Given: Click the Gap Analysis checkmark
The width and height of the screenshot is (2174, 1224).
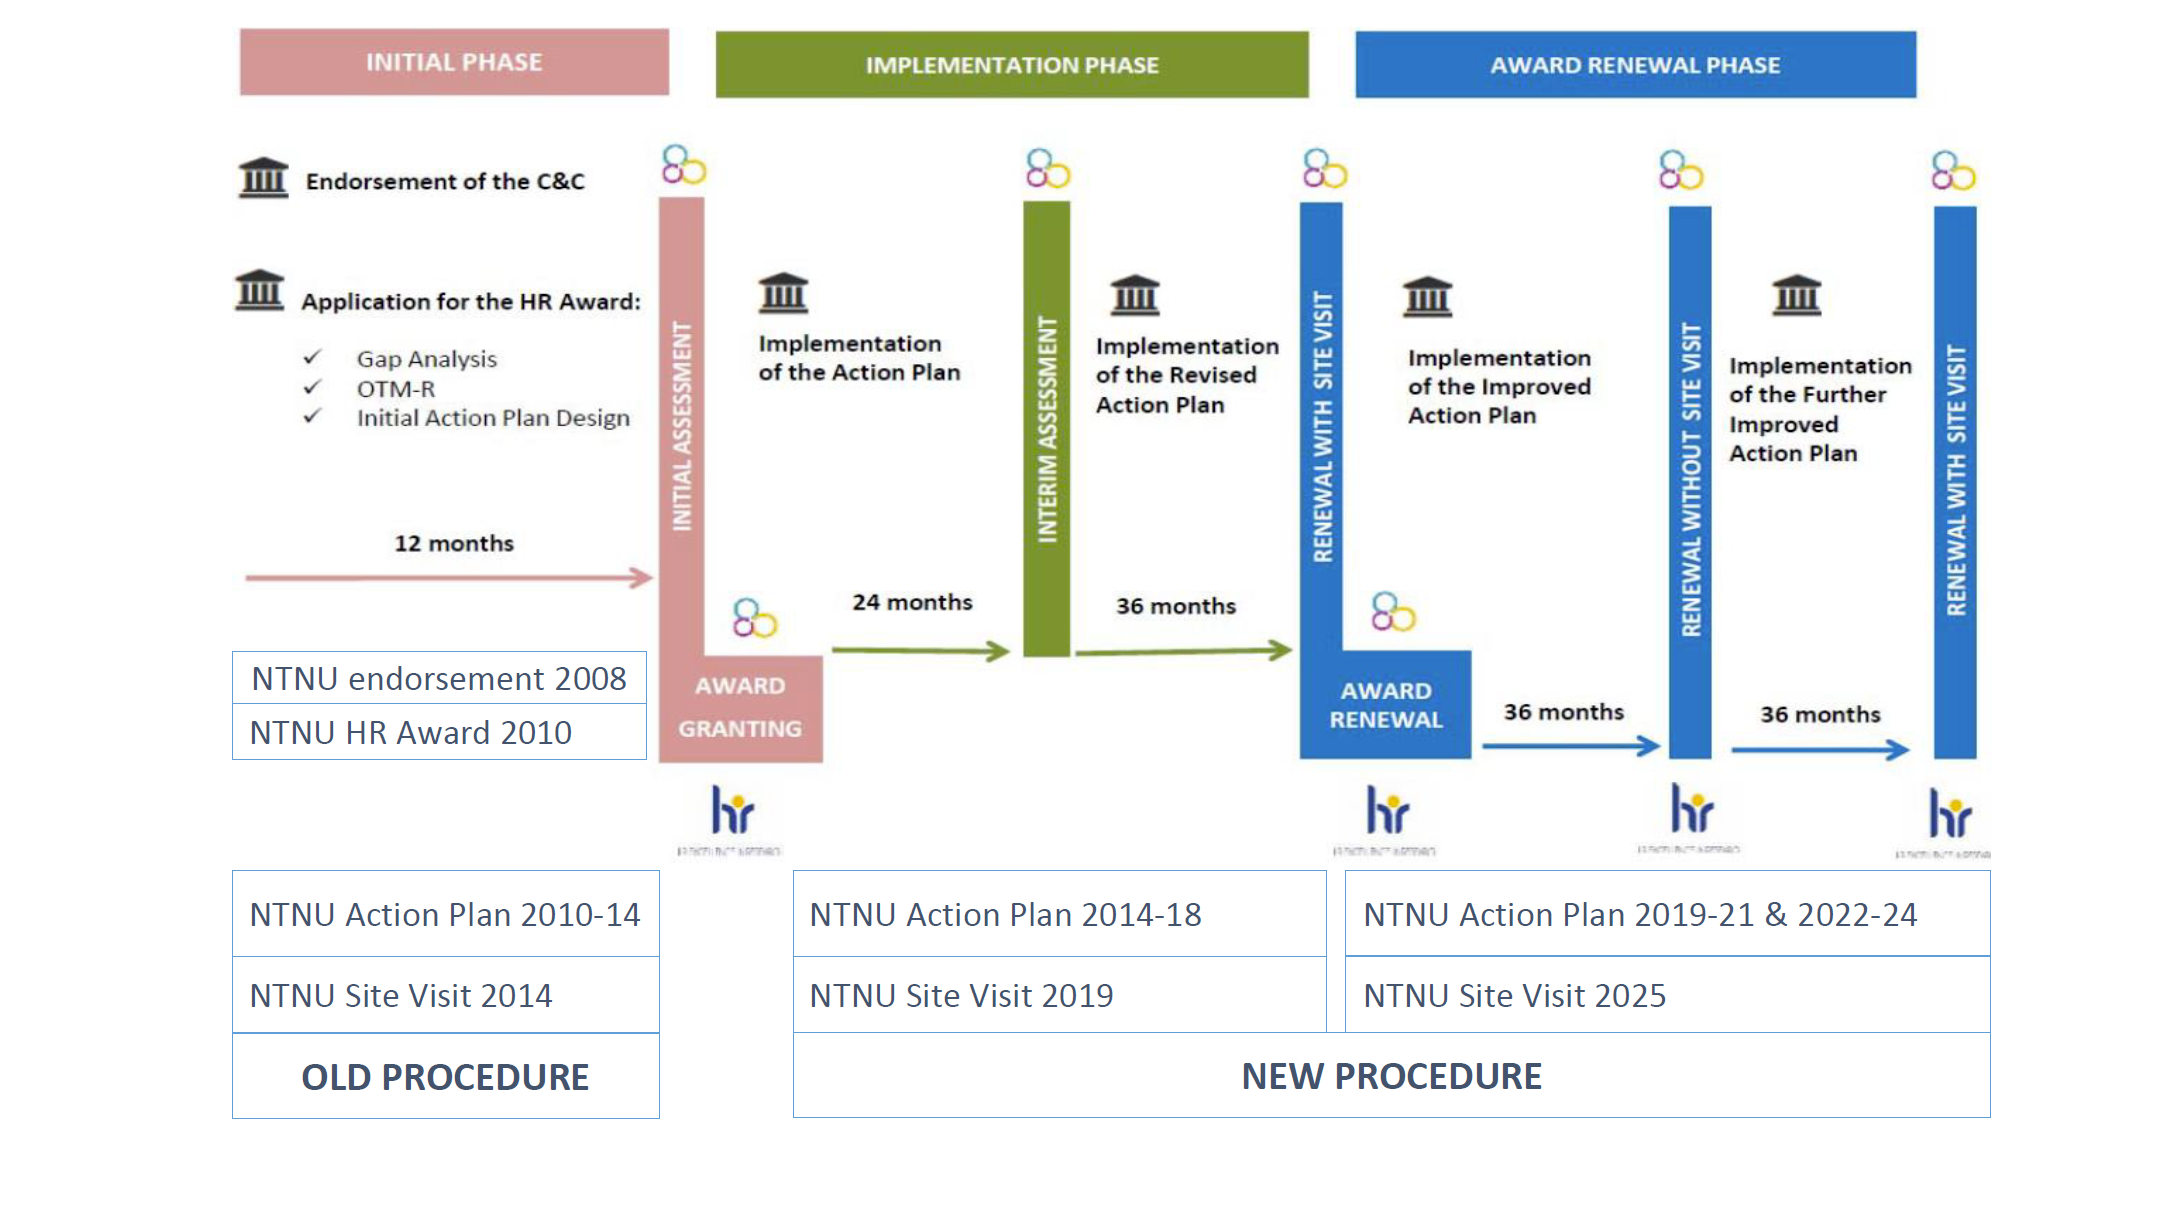Looking at the screenshot, I should pos(312,357).
